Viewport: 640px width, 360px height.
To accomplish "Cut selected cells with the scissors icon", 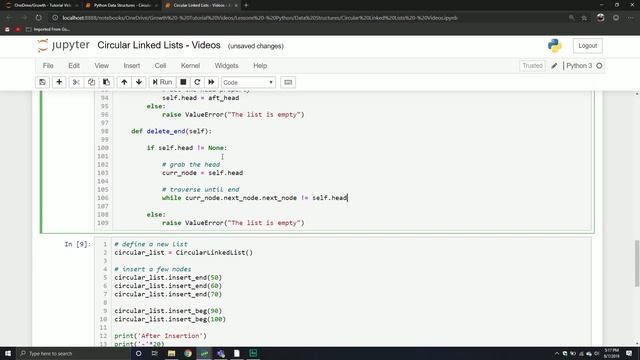I will pyautogui.click(x=76, y=82).
